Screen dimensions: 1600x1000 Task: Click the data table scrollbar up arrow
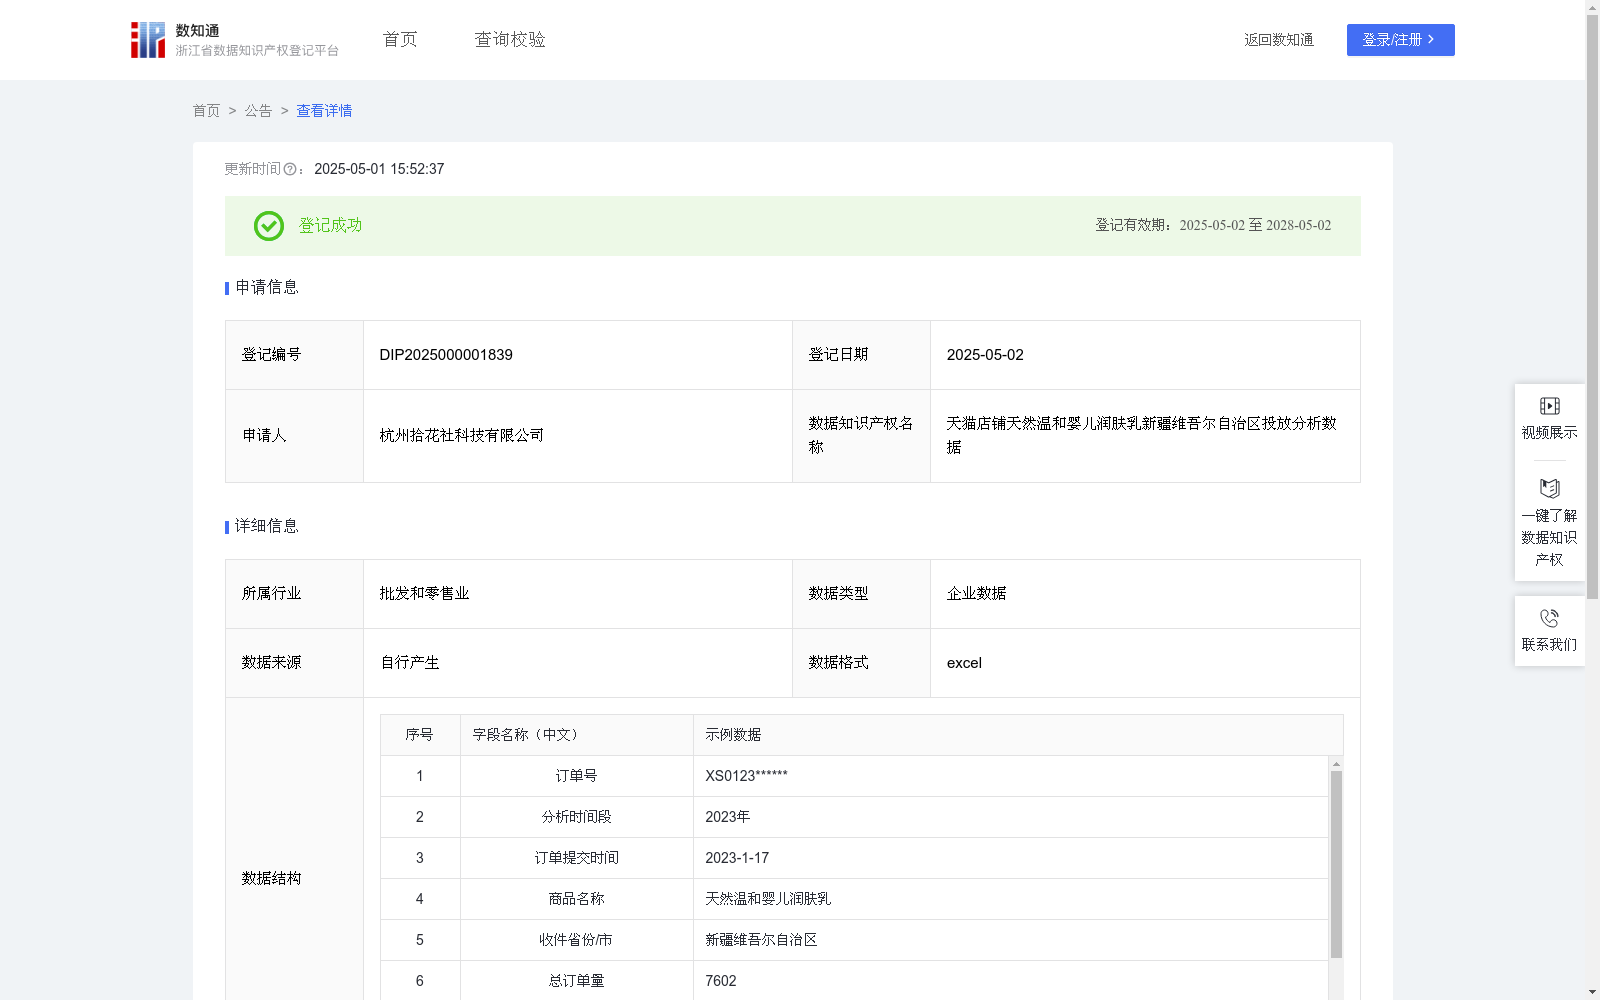click(1336, 764)
